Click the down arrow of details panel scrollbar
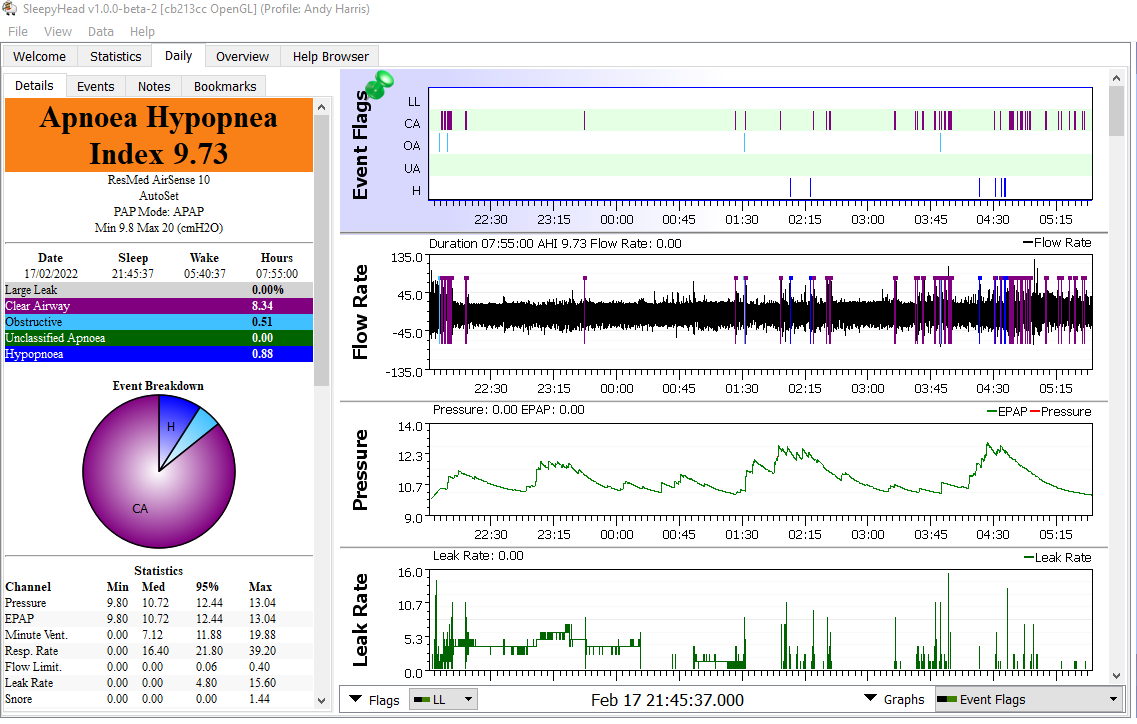The height and width of the screenshot is (724, 1137). 322,702
